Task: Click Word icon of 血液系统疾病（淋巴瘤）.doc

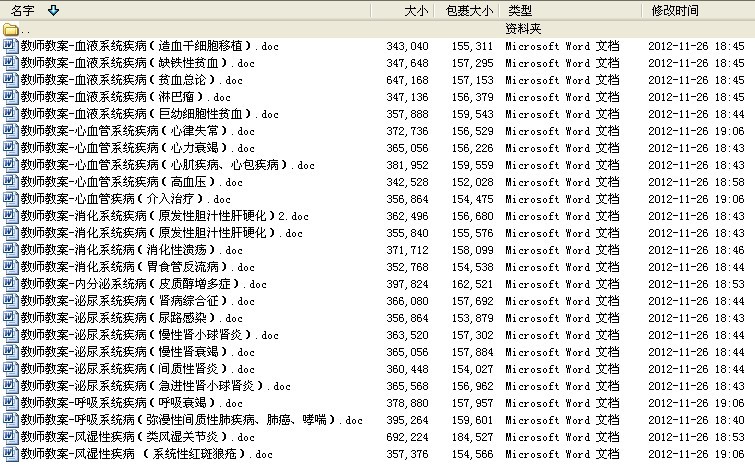Action: click(x=11, y=97)
